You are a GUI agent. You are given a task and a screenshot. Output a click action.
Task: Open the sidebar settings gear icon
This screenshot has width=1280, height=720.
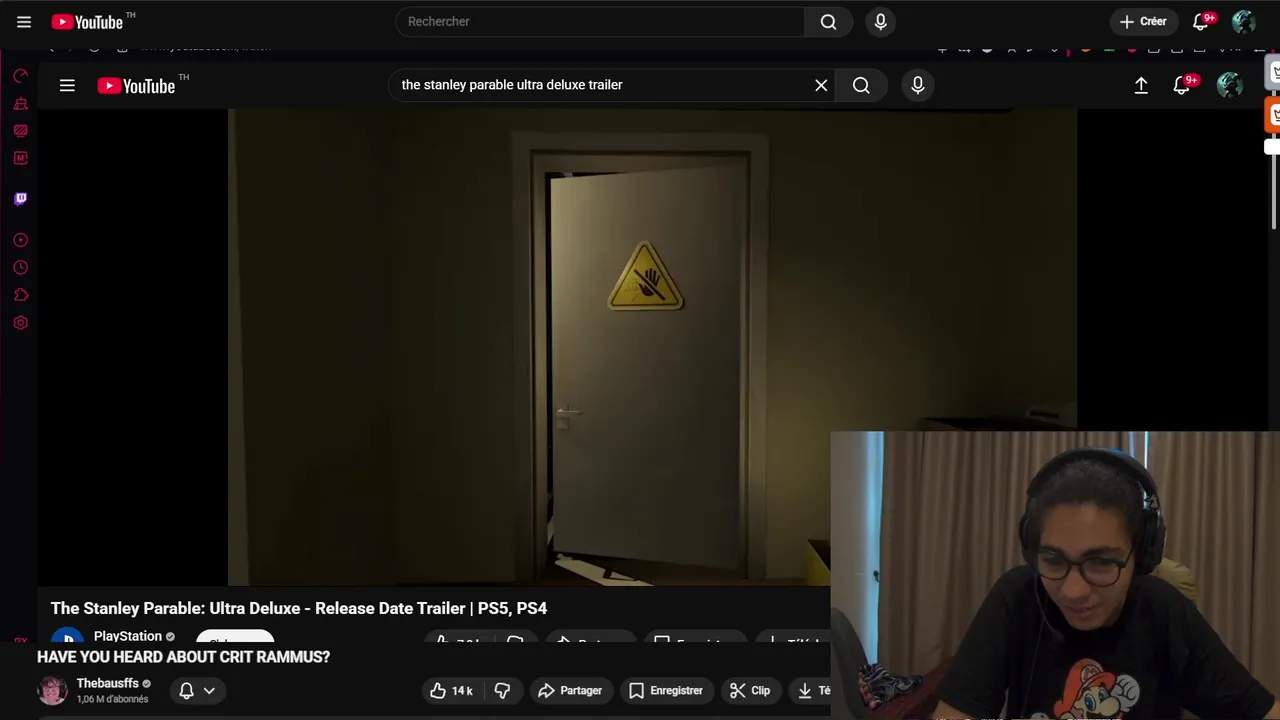20,322
